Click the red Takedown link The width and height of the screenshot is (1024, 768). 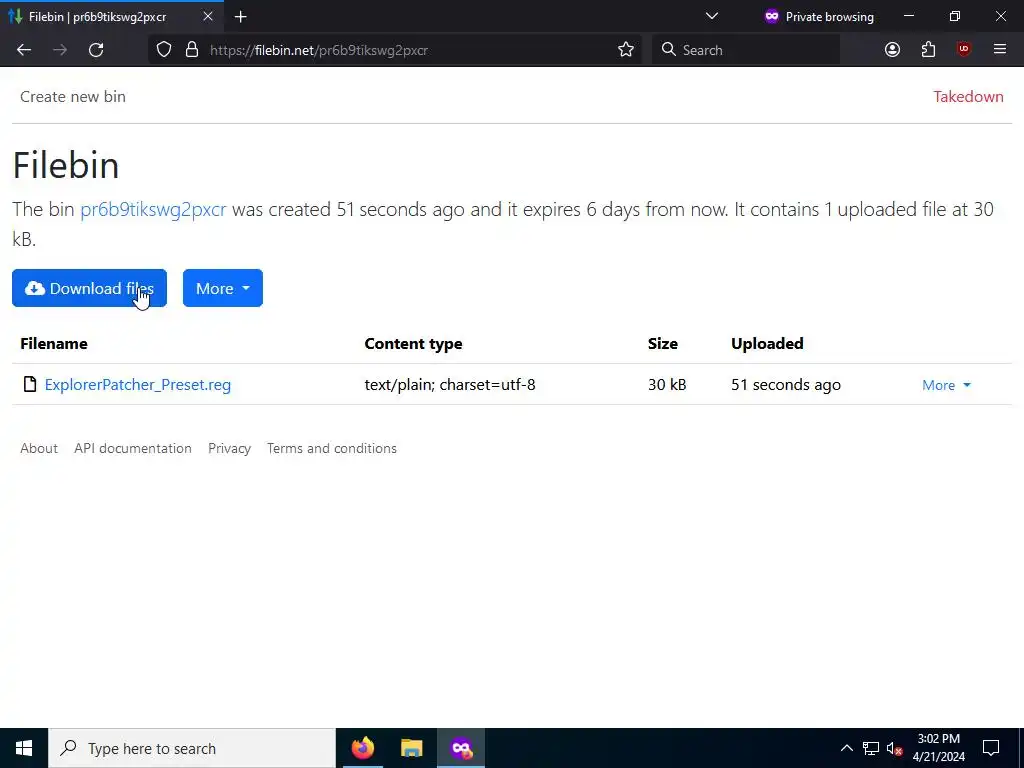click(x=968, y=97)
